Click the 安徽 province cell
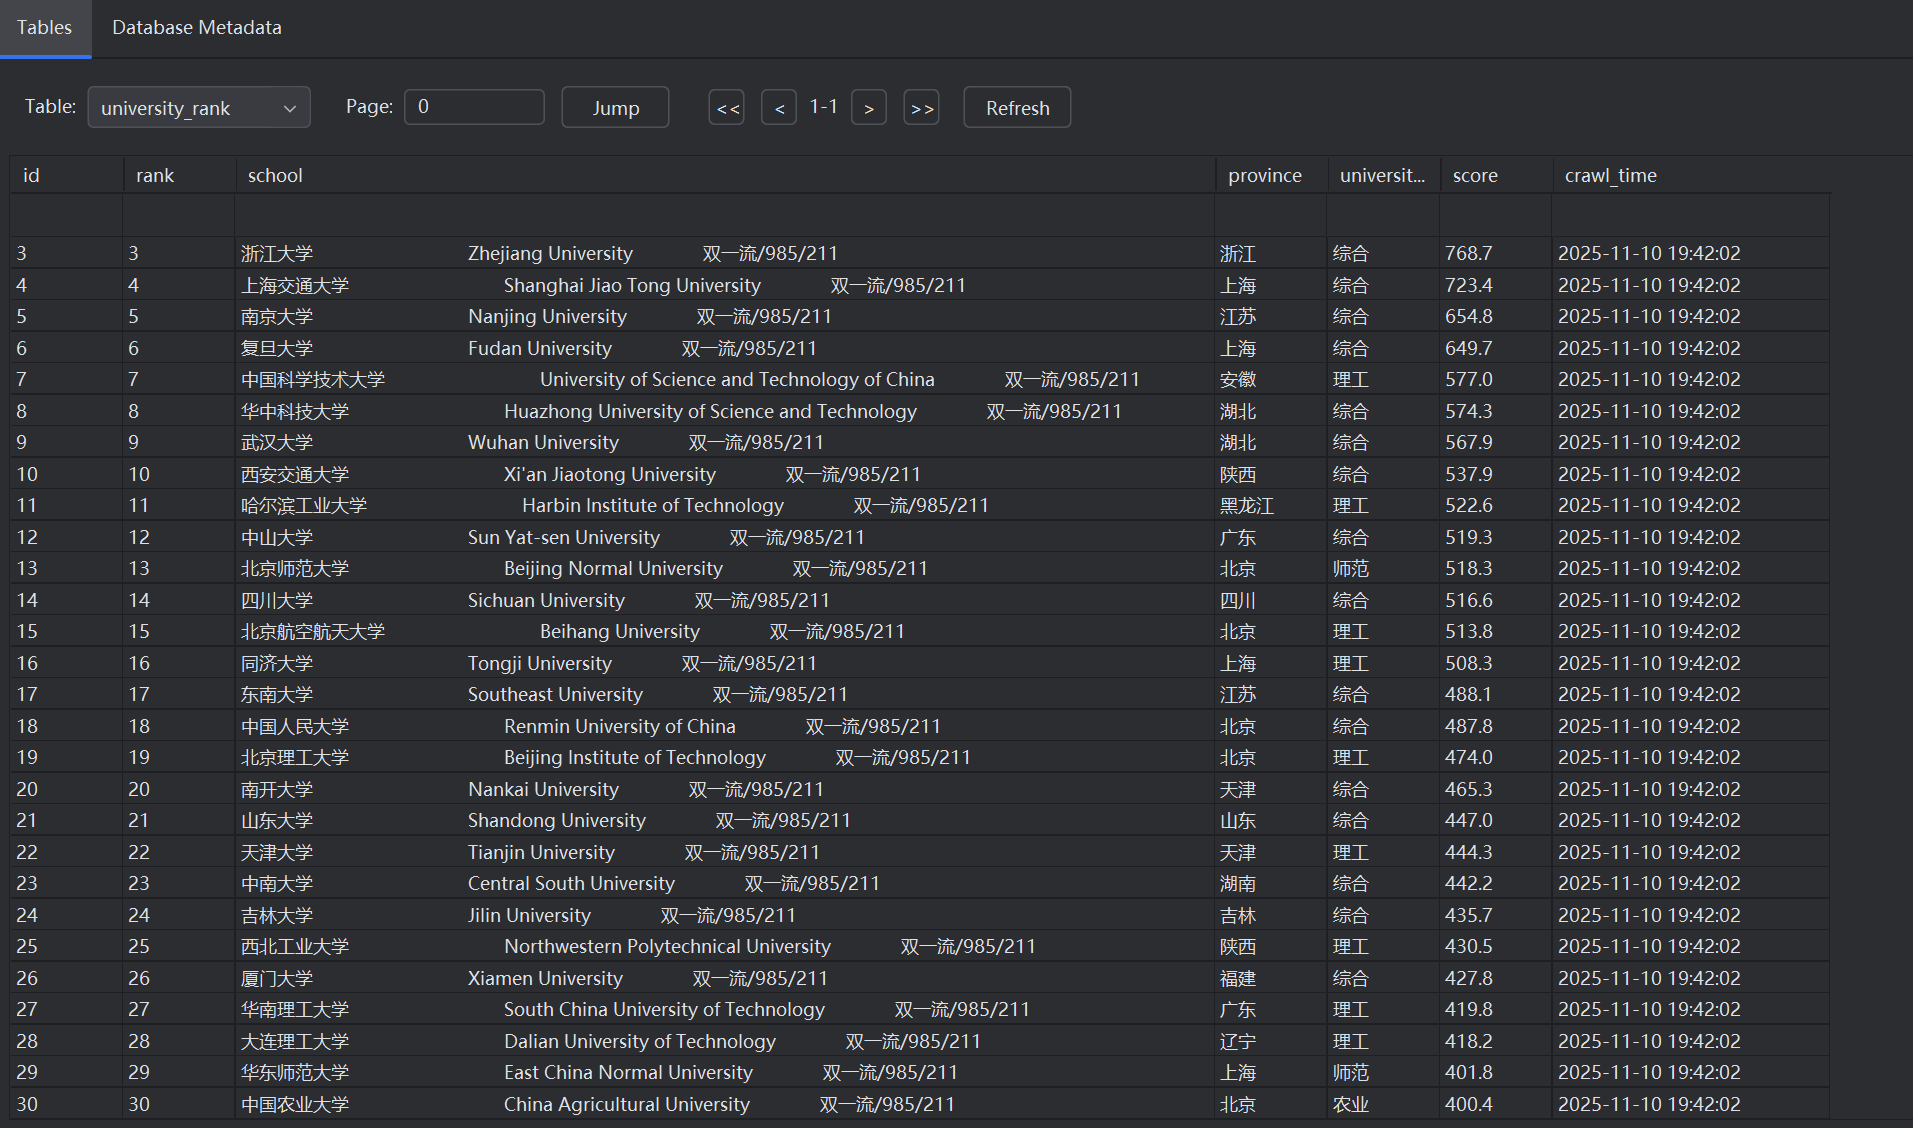The width and height of the screenshot is (1913, 1128). point(1271,379)
